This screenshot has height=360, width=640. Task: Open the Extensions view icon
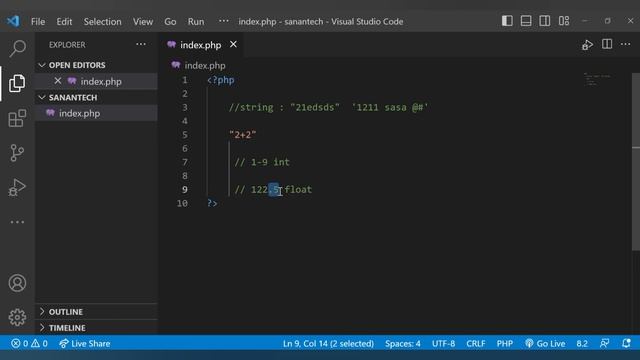click(17, 118)
